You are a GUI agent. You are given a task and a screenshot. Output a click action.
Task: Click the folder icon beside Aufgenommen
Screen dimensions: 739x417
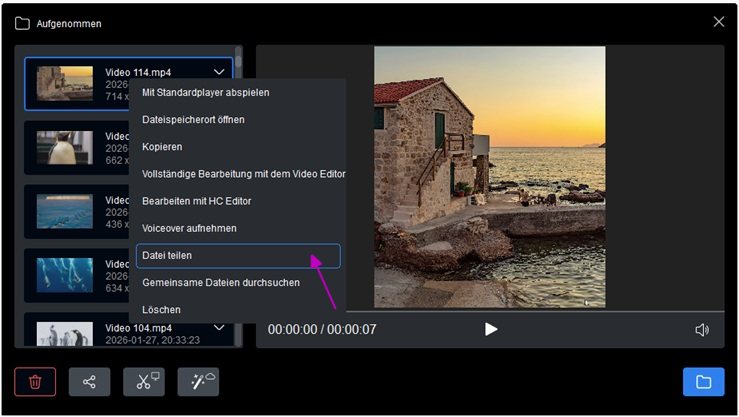pyautogui.click(x=22, y=23)
